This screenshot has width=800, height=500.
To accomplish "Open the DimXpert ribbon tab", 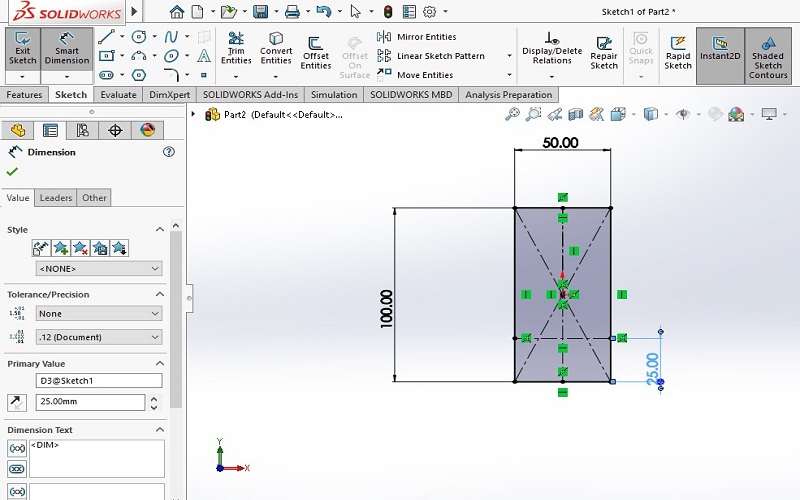I will click(x=169, y=95).
